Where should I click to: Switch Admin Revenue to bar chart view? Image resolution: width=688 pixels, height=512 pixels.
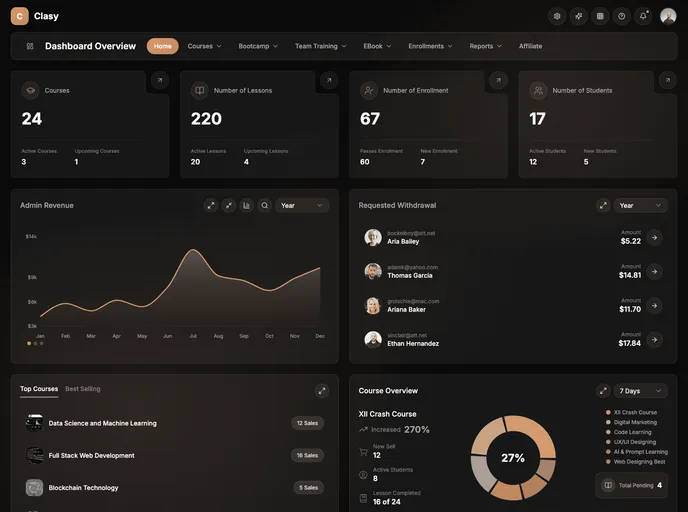(x=247, y=205)
